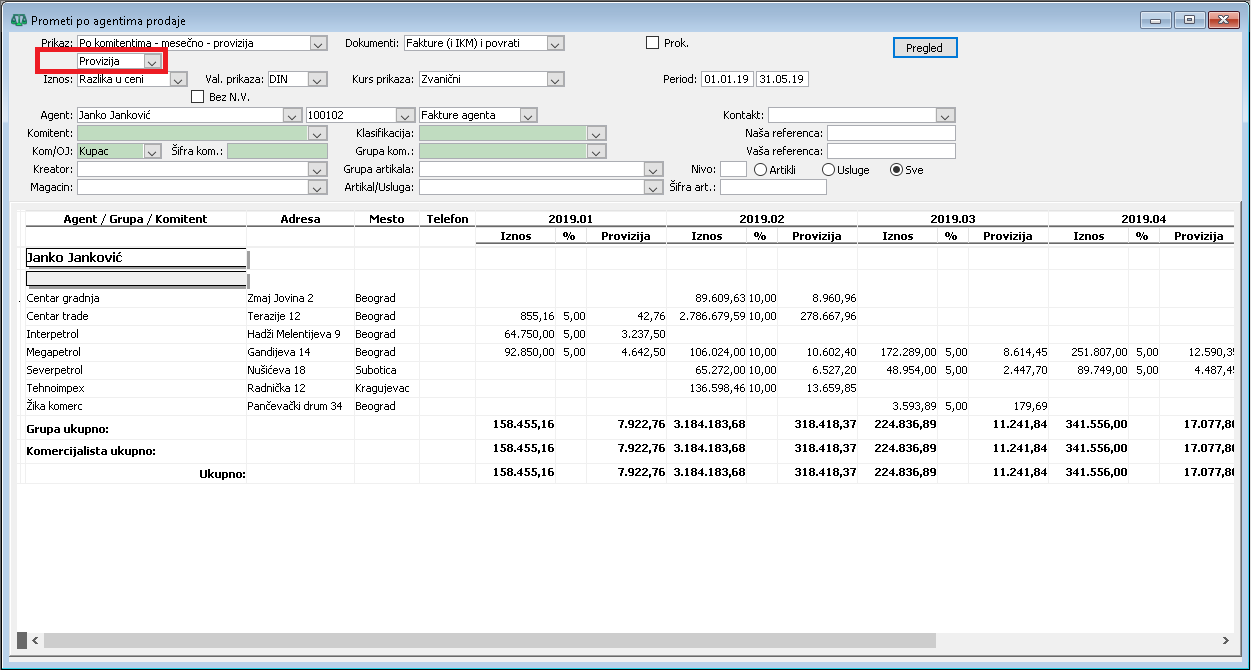Expand the Provizija dropdown
The height and width of the screenshot is (670, 1251).
(151, 62)
